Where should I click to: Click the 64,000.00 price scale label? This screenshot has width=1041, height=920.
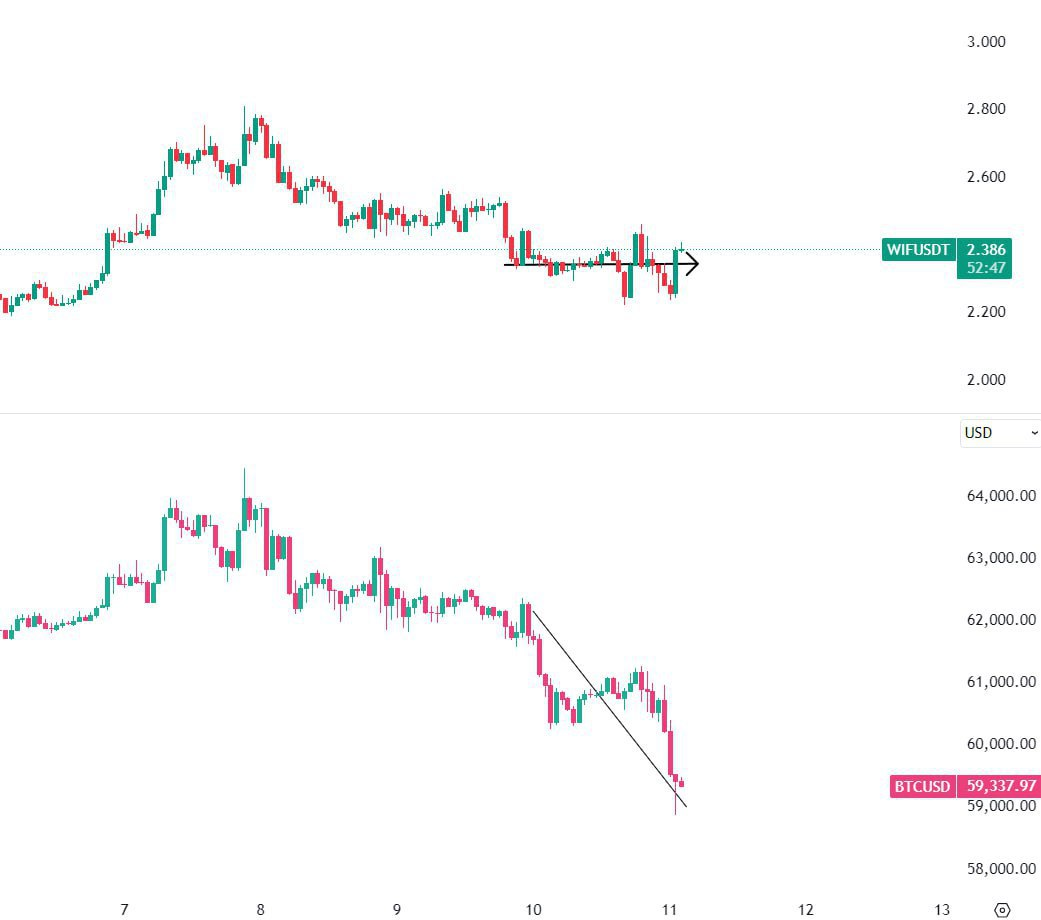(1000, 496)
